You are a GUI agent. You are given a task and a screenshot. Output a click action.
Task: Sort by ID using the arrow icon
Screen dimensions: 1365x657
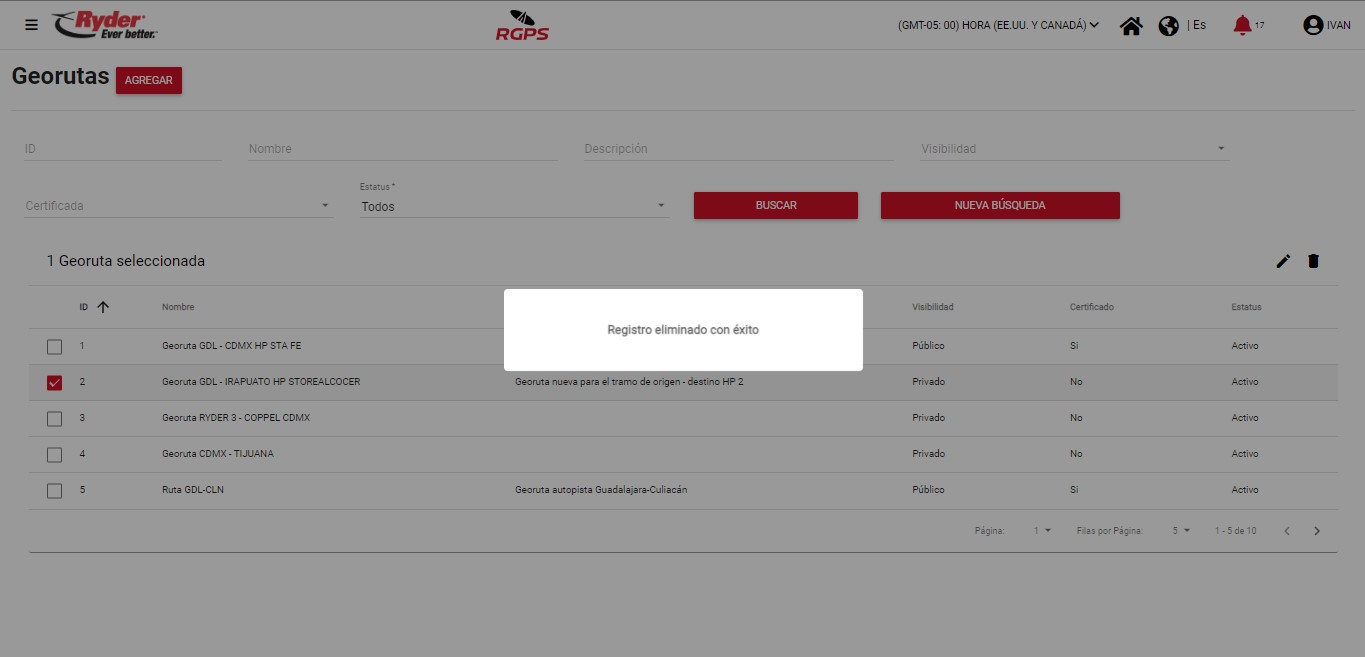click(x=102, y=307)
